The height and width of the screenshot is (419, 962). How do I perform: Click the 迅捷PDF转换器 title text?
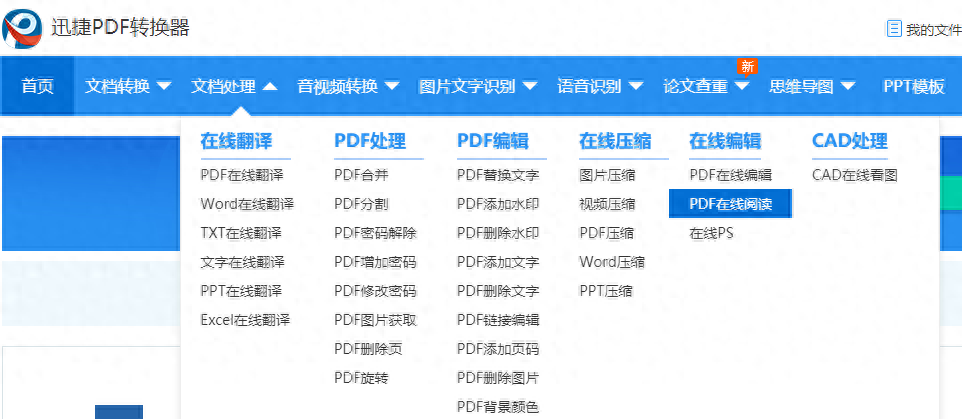coord(120,28)
